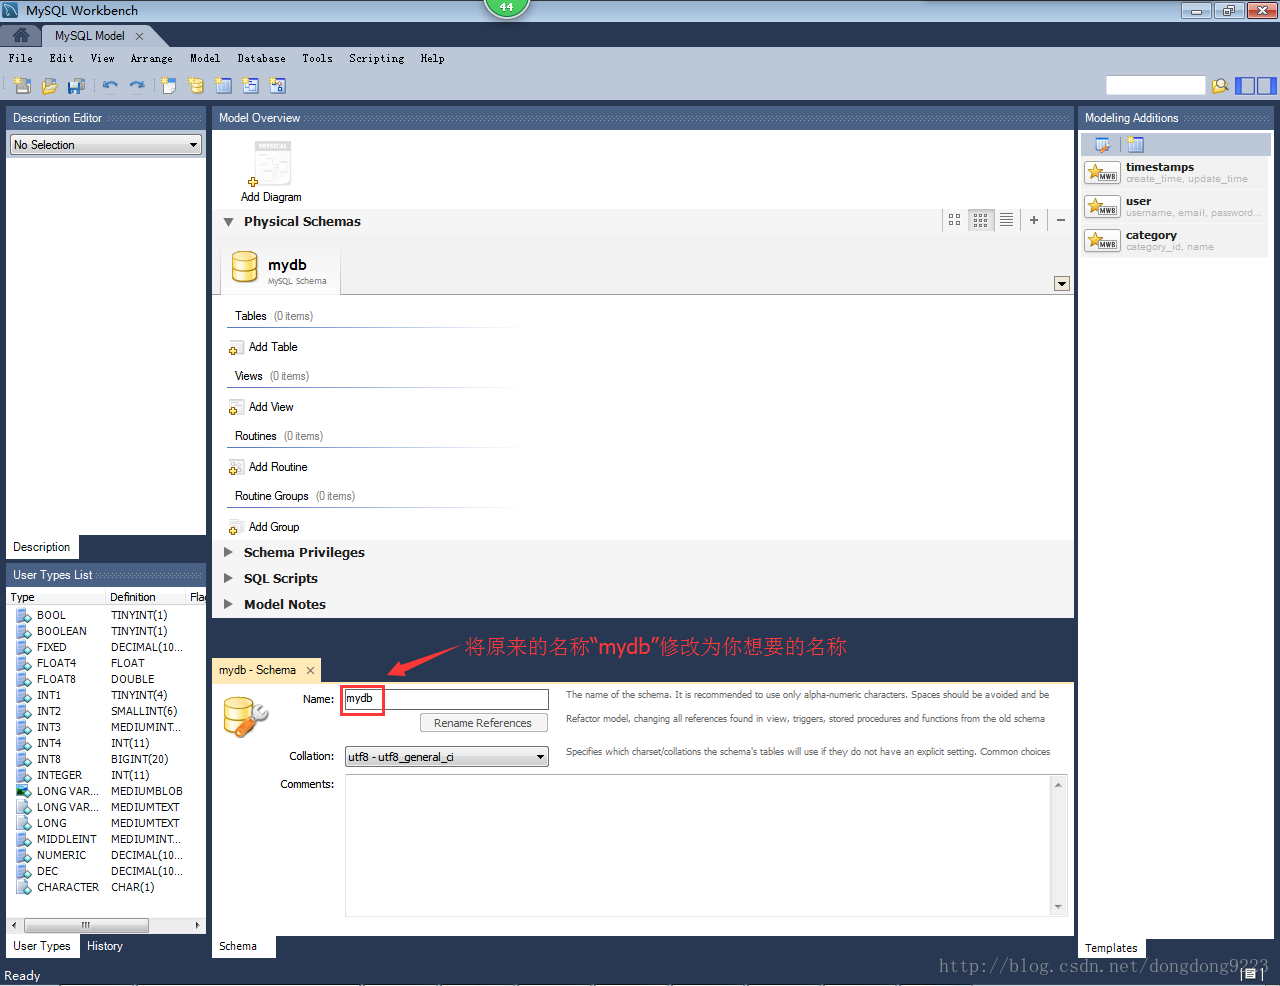Undo the last action via toolbar arrow
Image resolution: width=1280 pixels, height=986 pixels.
tap(110, 86)
